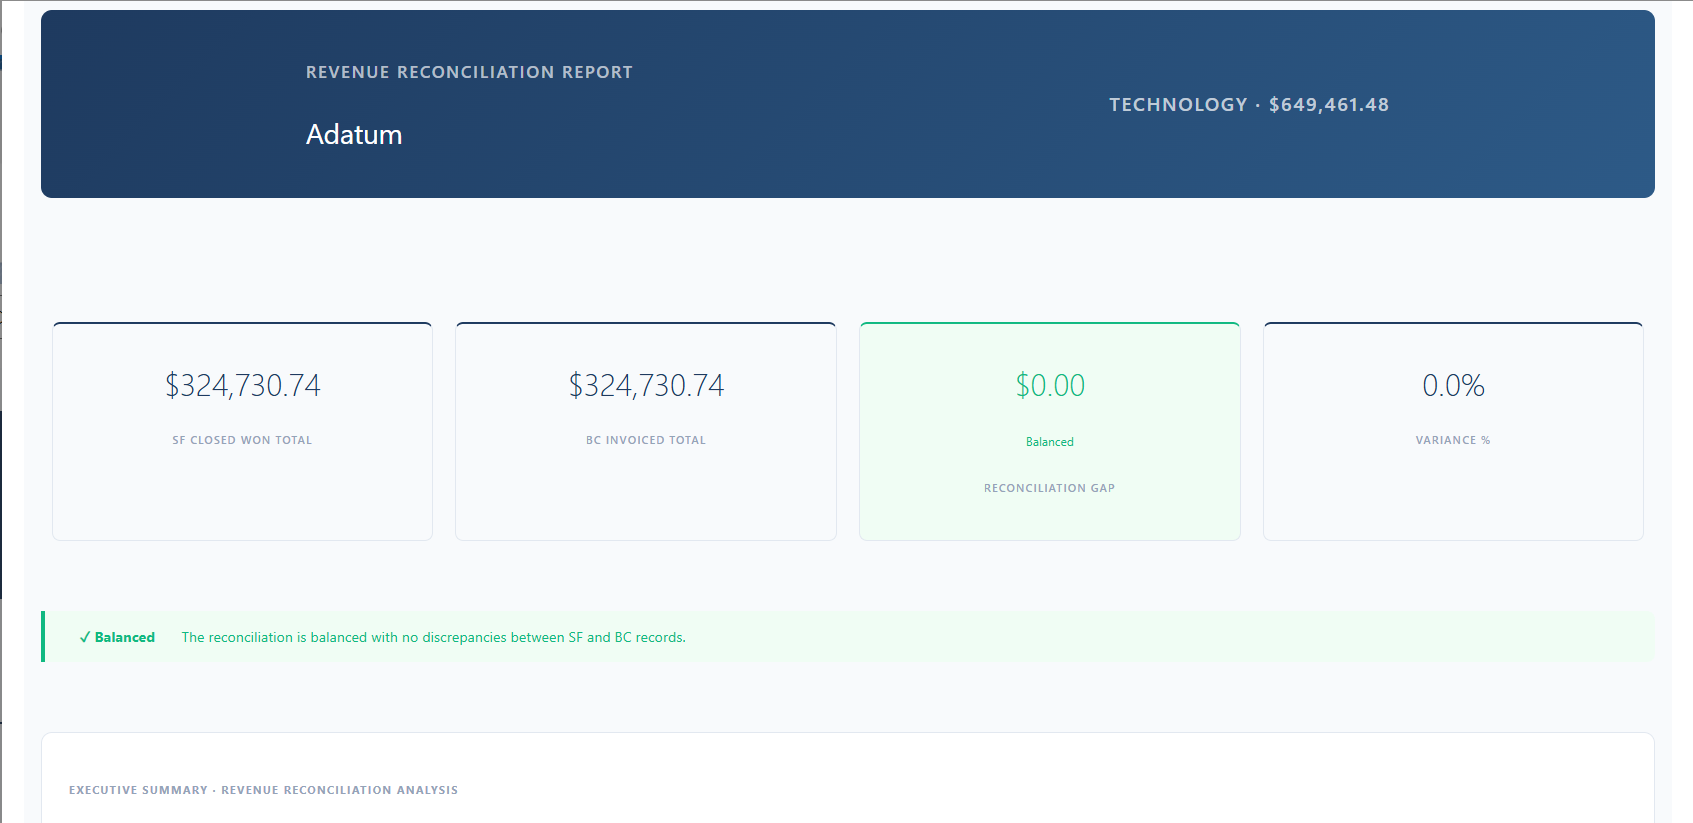
Task: Select the Adatum company title
Action: (354, 134)
